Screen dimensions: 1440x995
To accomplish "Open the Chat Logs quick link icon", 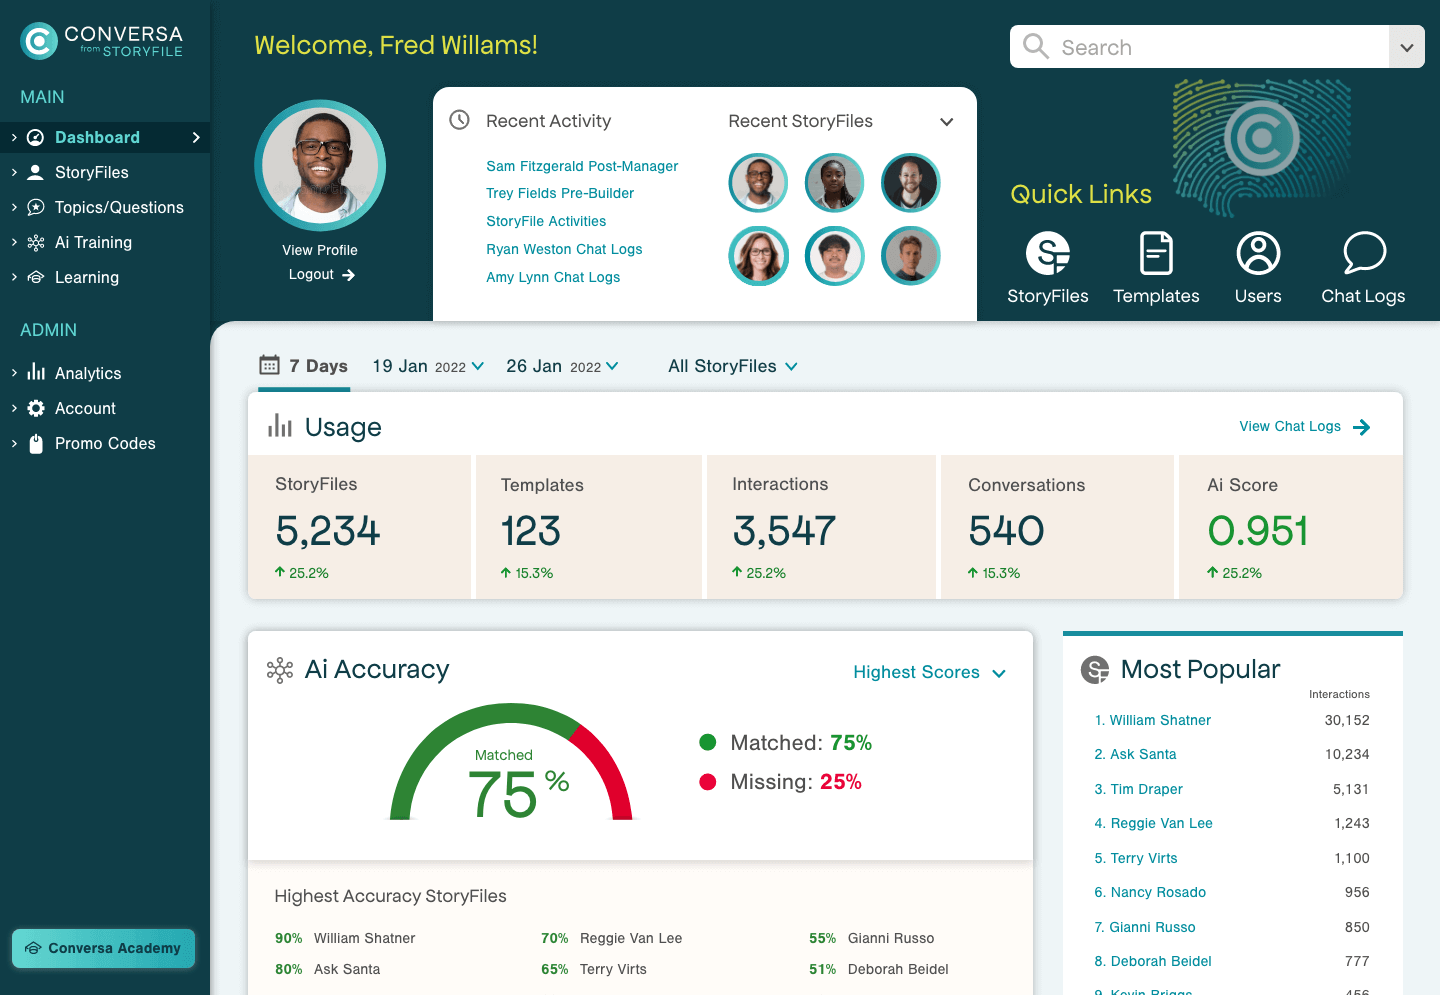I will [x=1364, y=253].
